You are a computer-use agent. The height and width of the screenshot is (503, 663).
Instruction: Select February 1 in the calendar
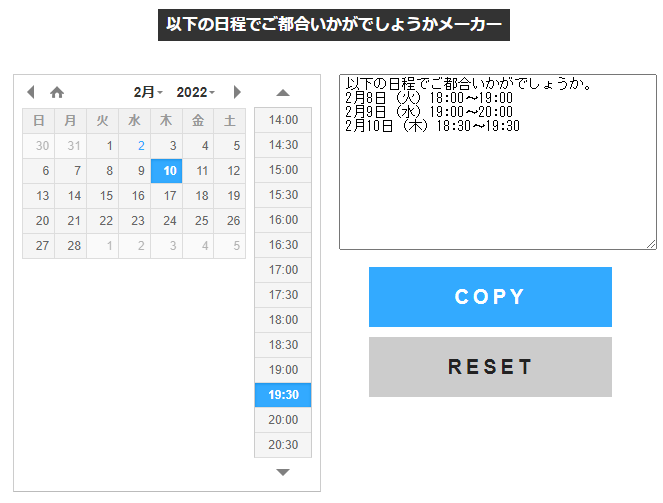coord(103,146)
